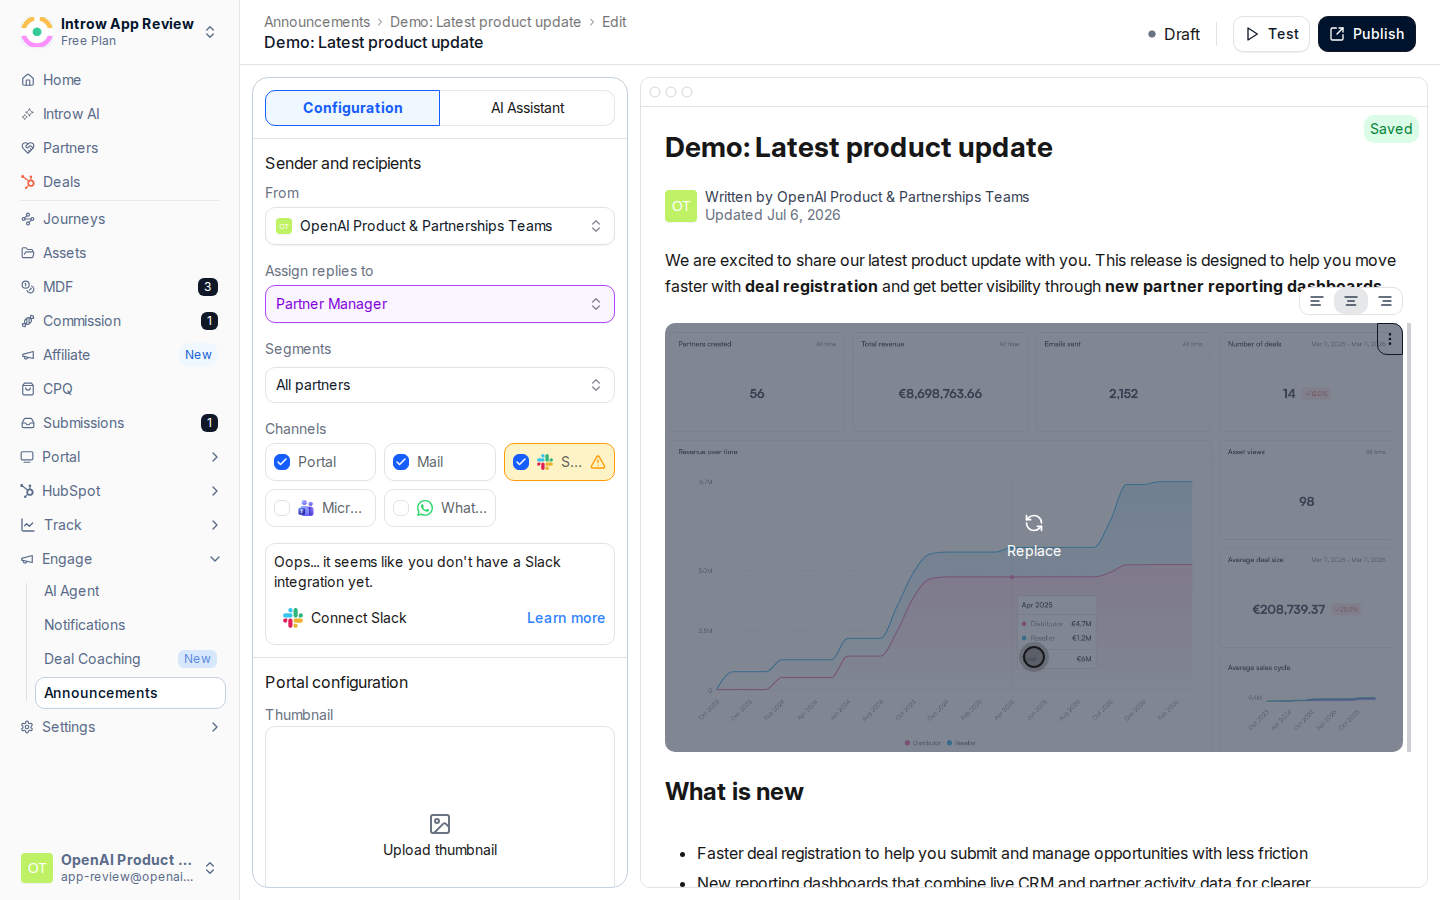
Task: Click the Replace image icon
Action: coord(1034,523)
